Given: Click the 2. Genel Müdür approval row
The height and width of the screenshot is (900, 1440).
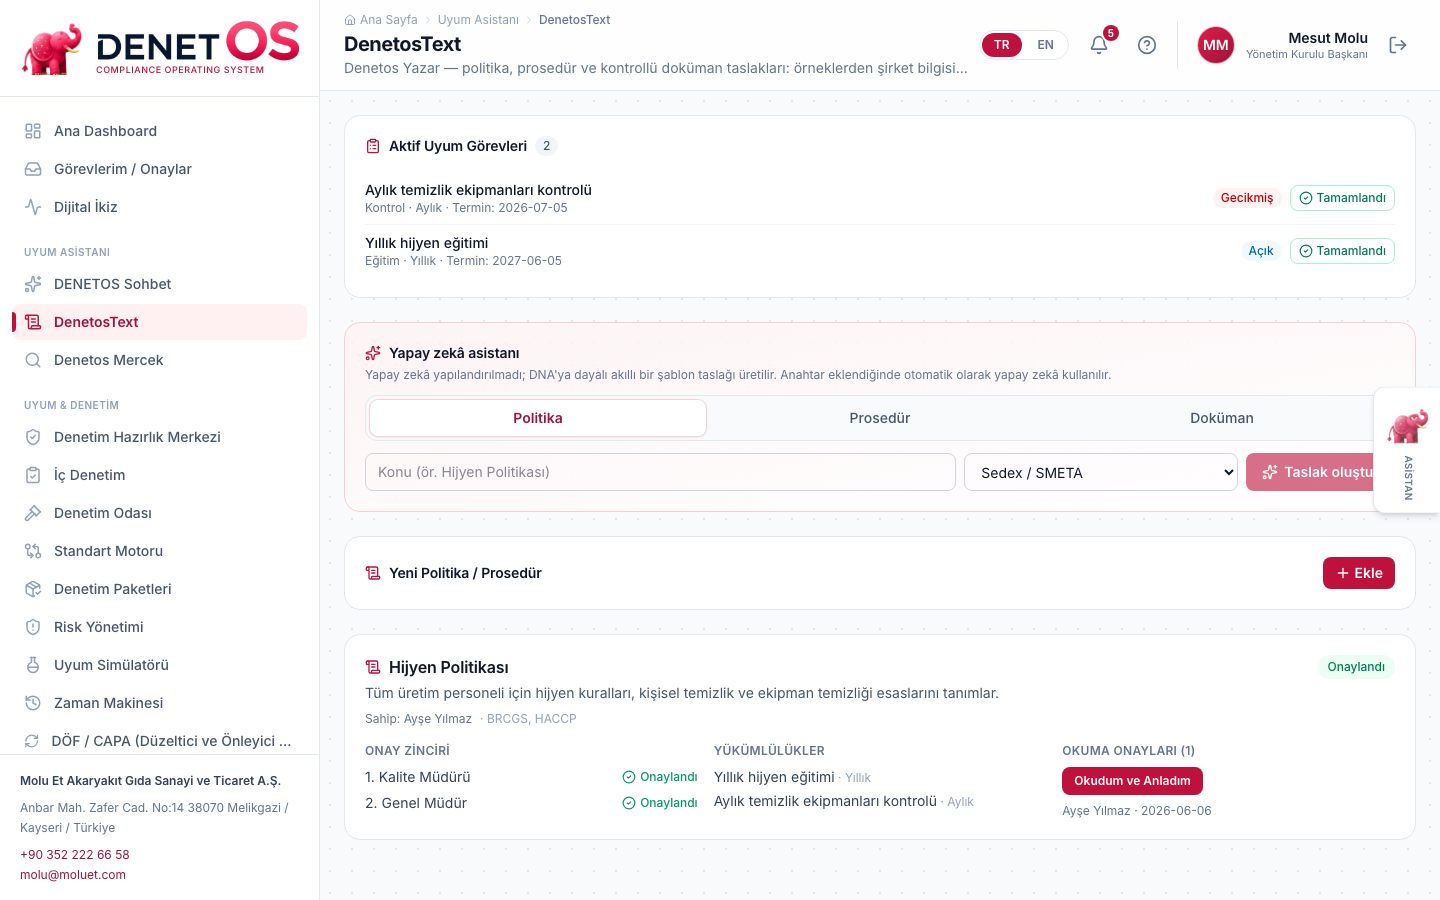Looking at the screenshot, I should coord(531,803).
